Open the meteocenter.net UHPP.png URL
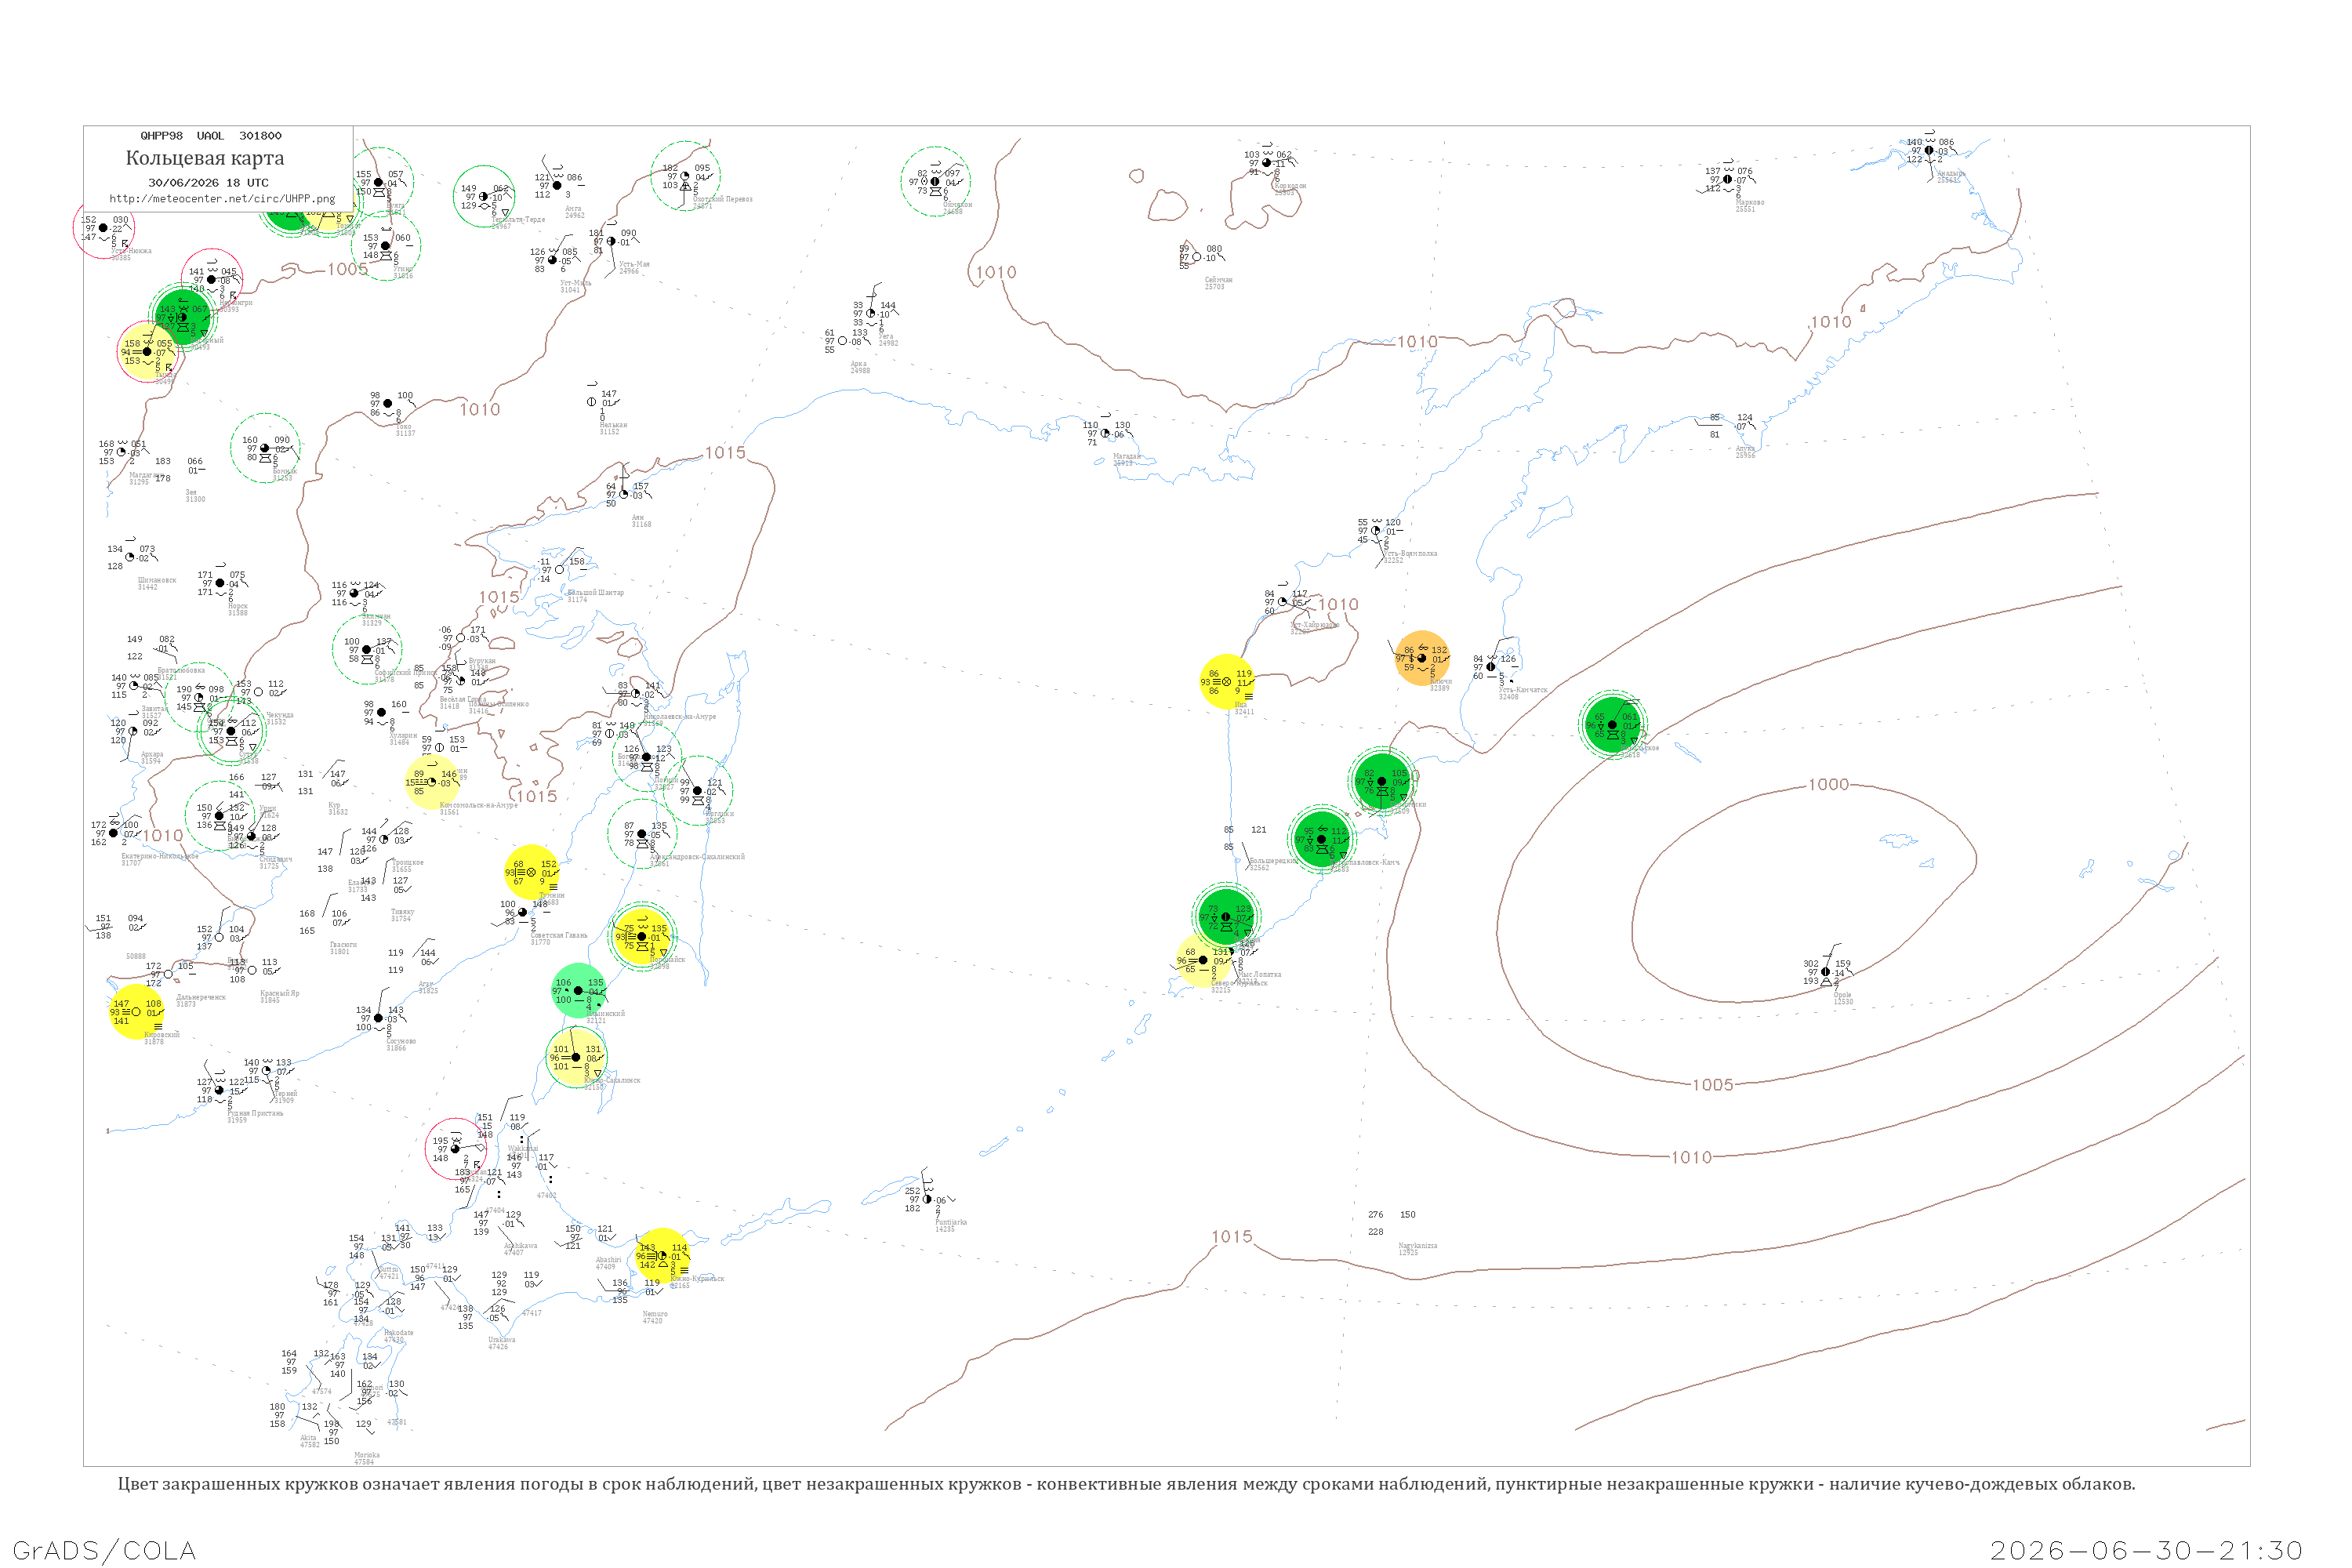This screenshot has height=1568, width=2352. 222,198
